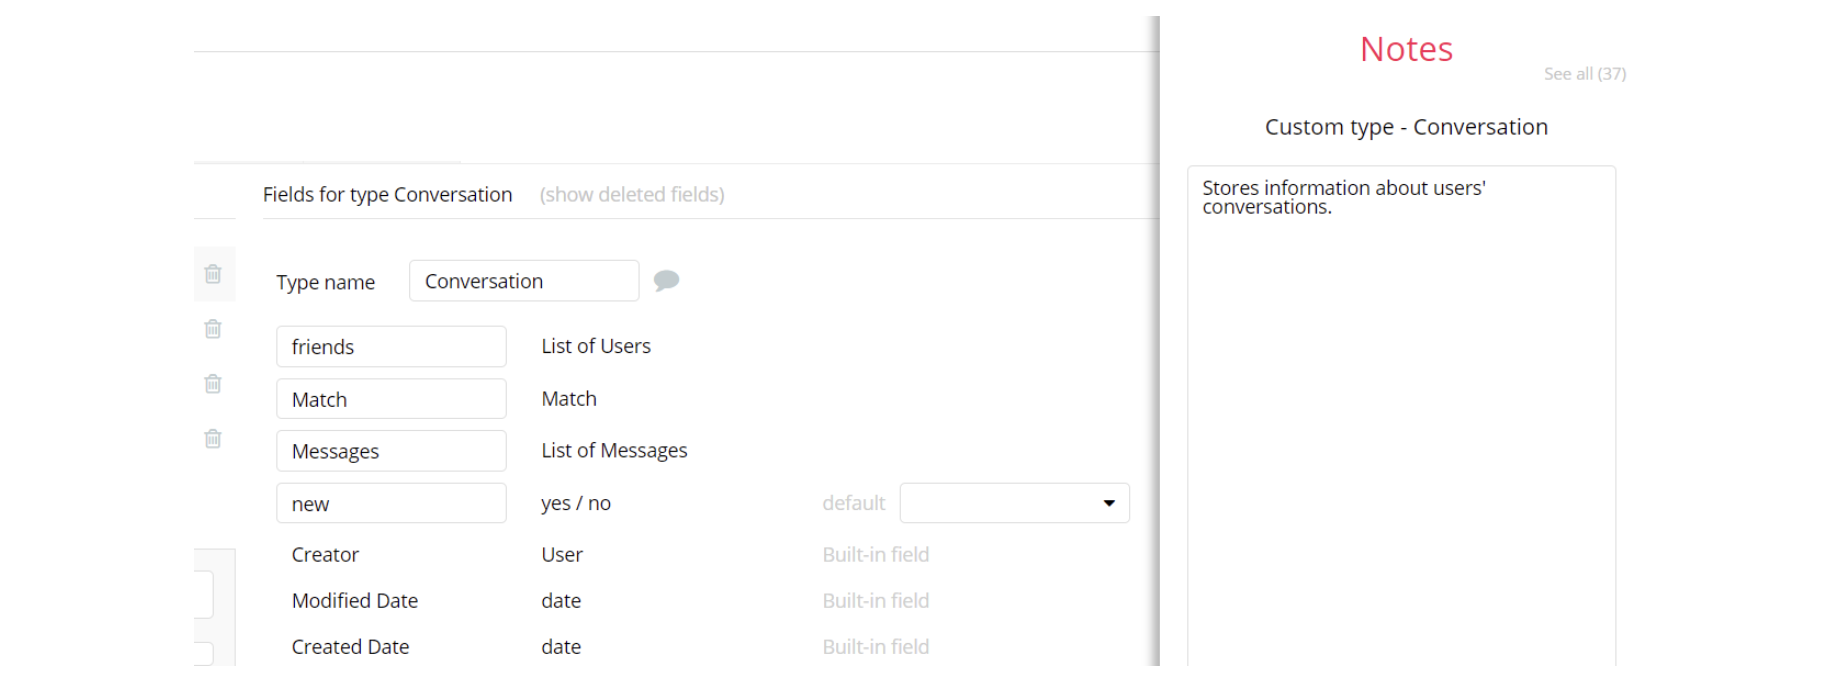1830x678 pixels.
Task: Show deleted fields for Conversation type
Action: [x=632, y=195]
